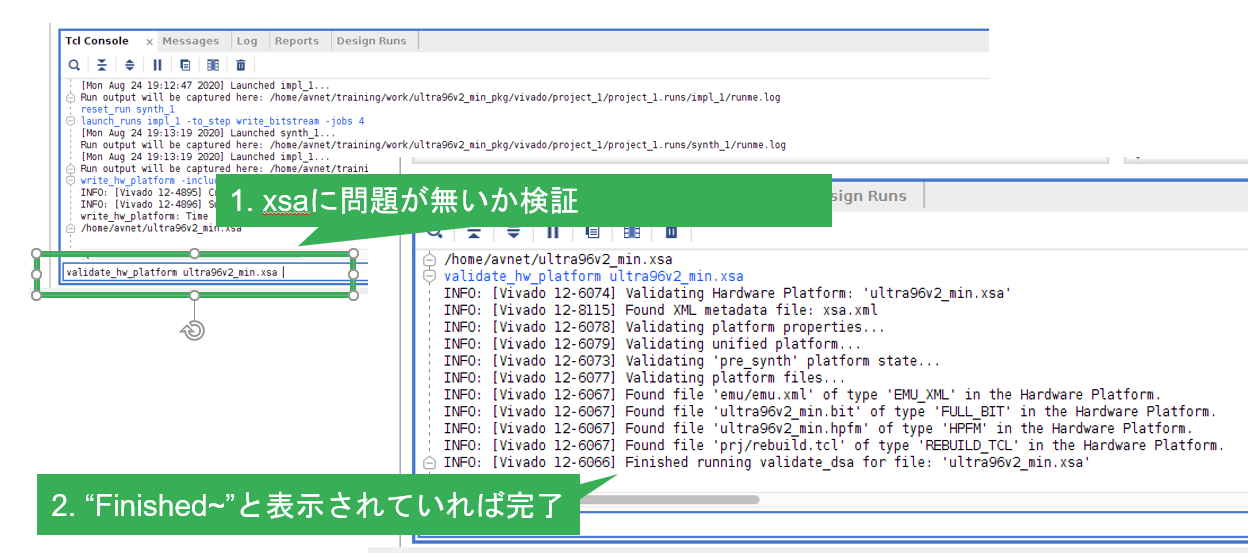Open the Log tab

click(x=247, y=41)
